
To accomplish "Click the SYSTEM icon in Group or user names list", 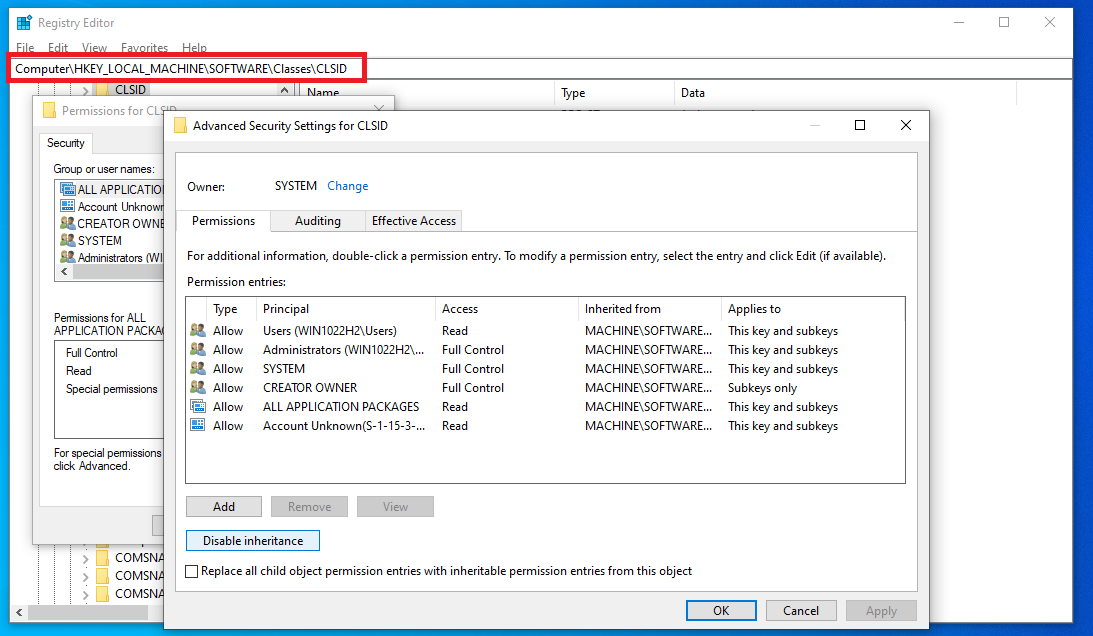I will [x=68, y=239].
